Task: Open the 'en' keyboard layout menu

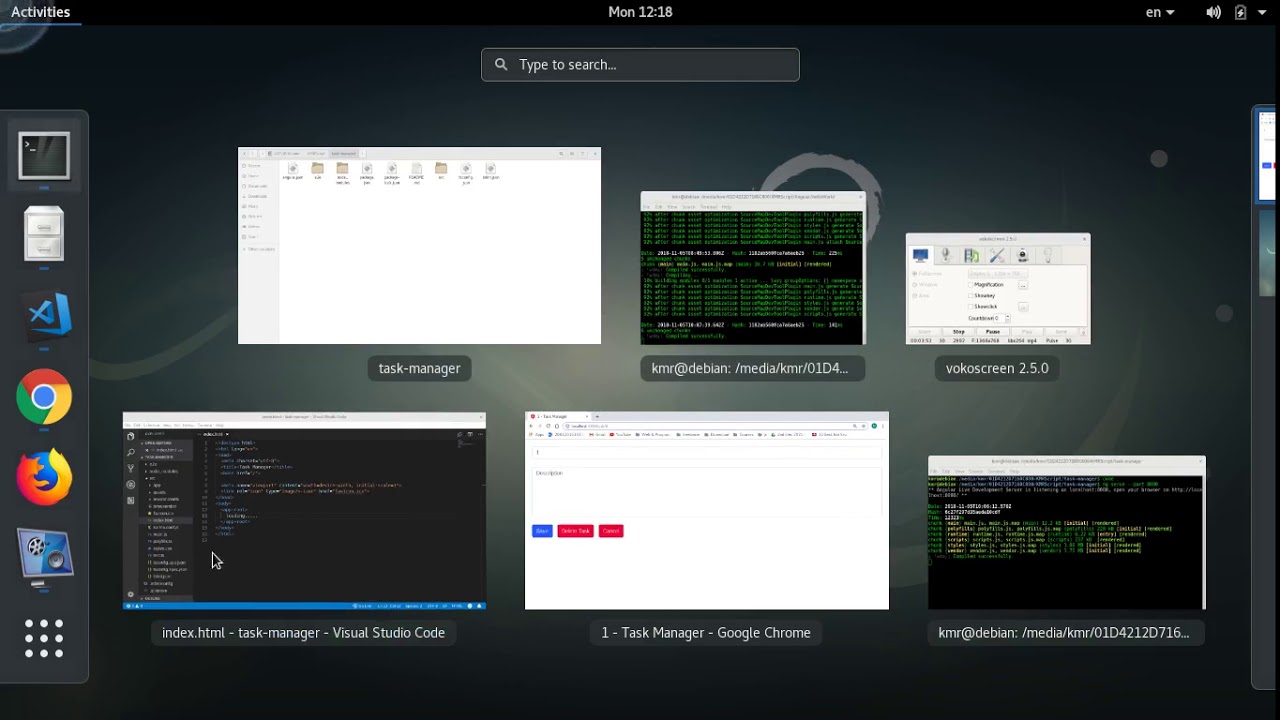Action: point(1160,12)
